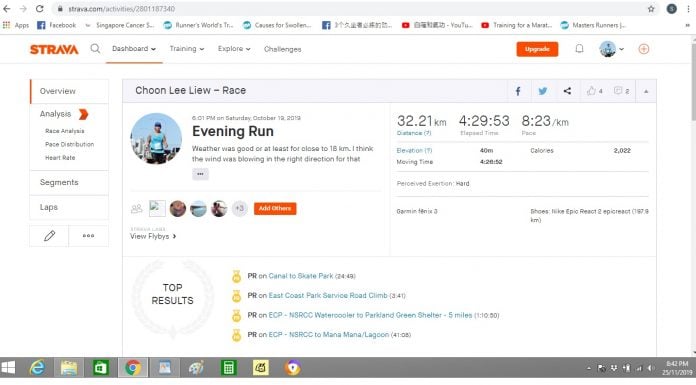Click the athlete profile photo
This screenshot has height=385, width=696.
[156, 139]
